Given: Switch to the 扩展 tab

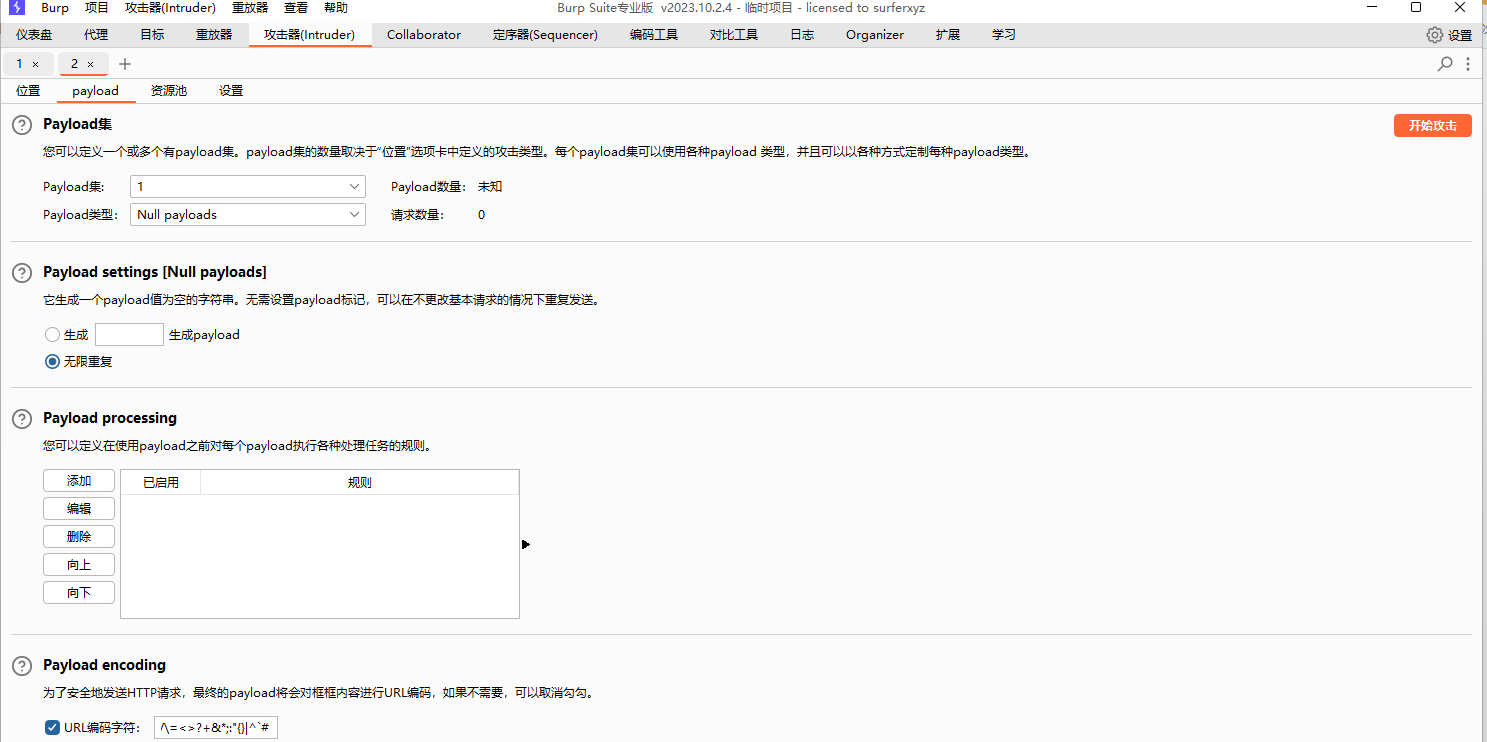Looking at the screenshot, I should (948, 35).
